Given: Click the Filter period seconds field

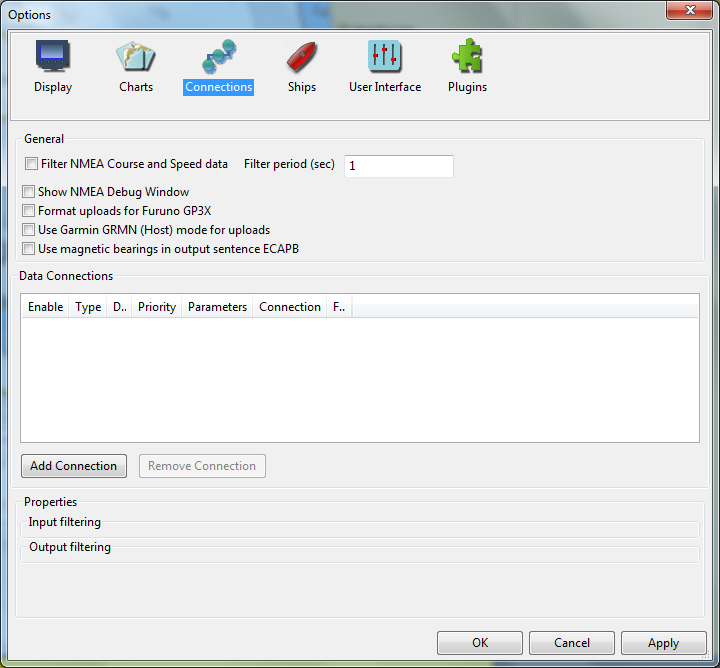Looking at the screenshot, I should pos(398,166).
